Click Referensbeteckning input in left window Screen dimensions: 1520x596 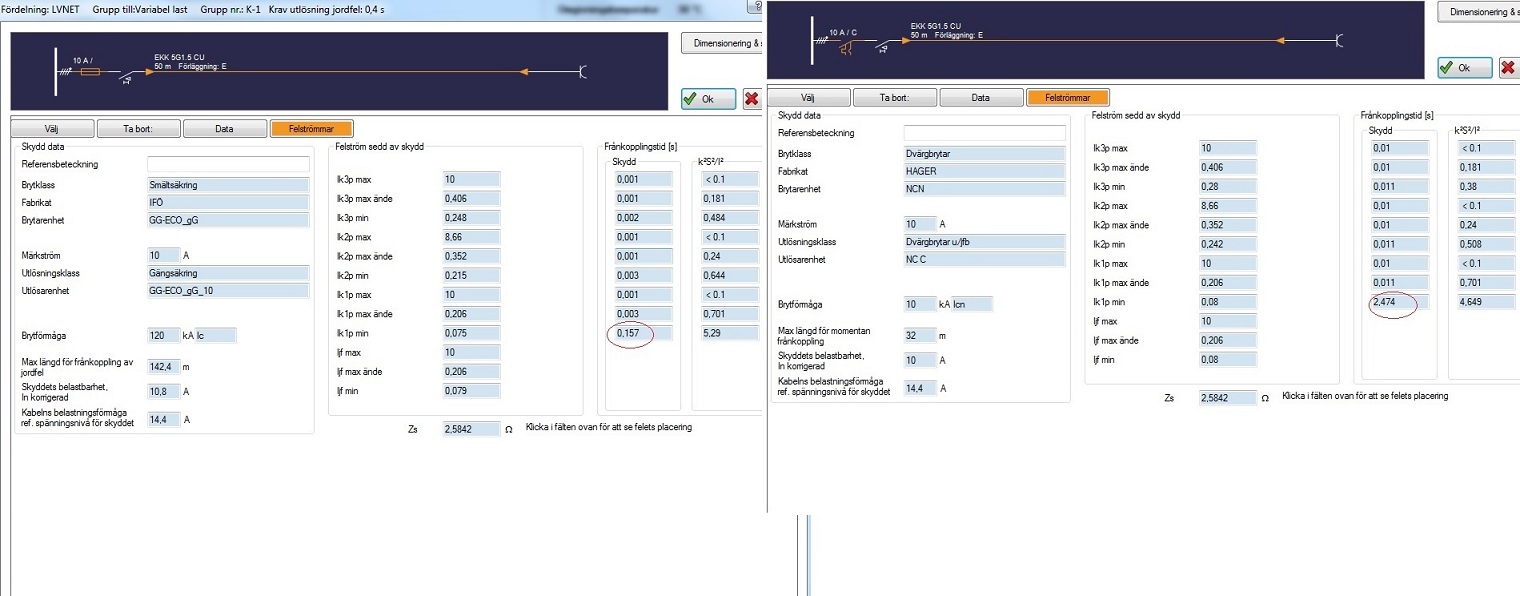[228, 163]
